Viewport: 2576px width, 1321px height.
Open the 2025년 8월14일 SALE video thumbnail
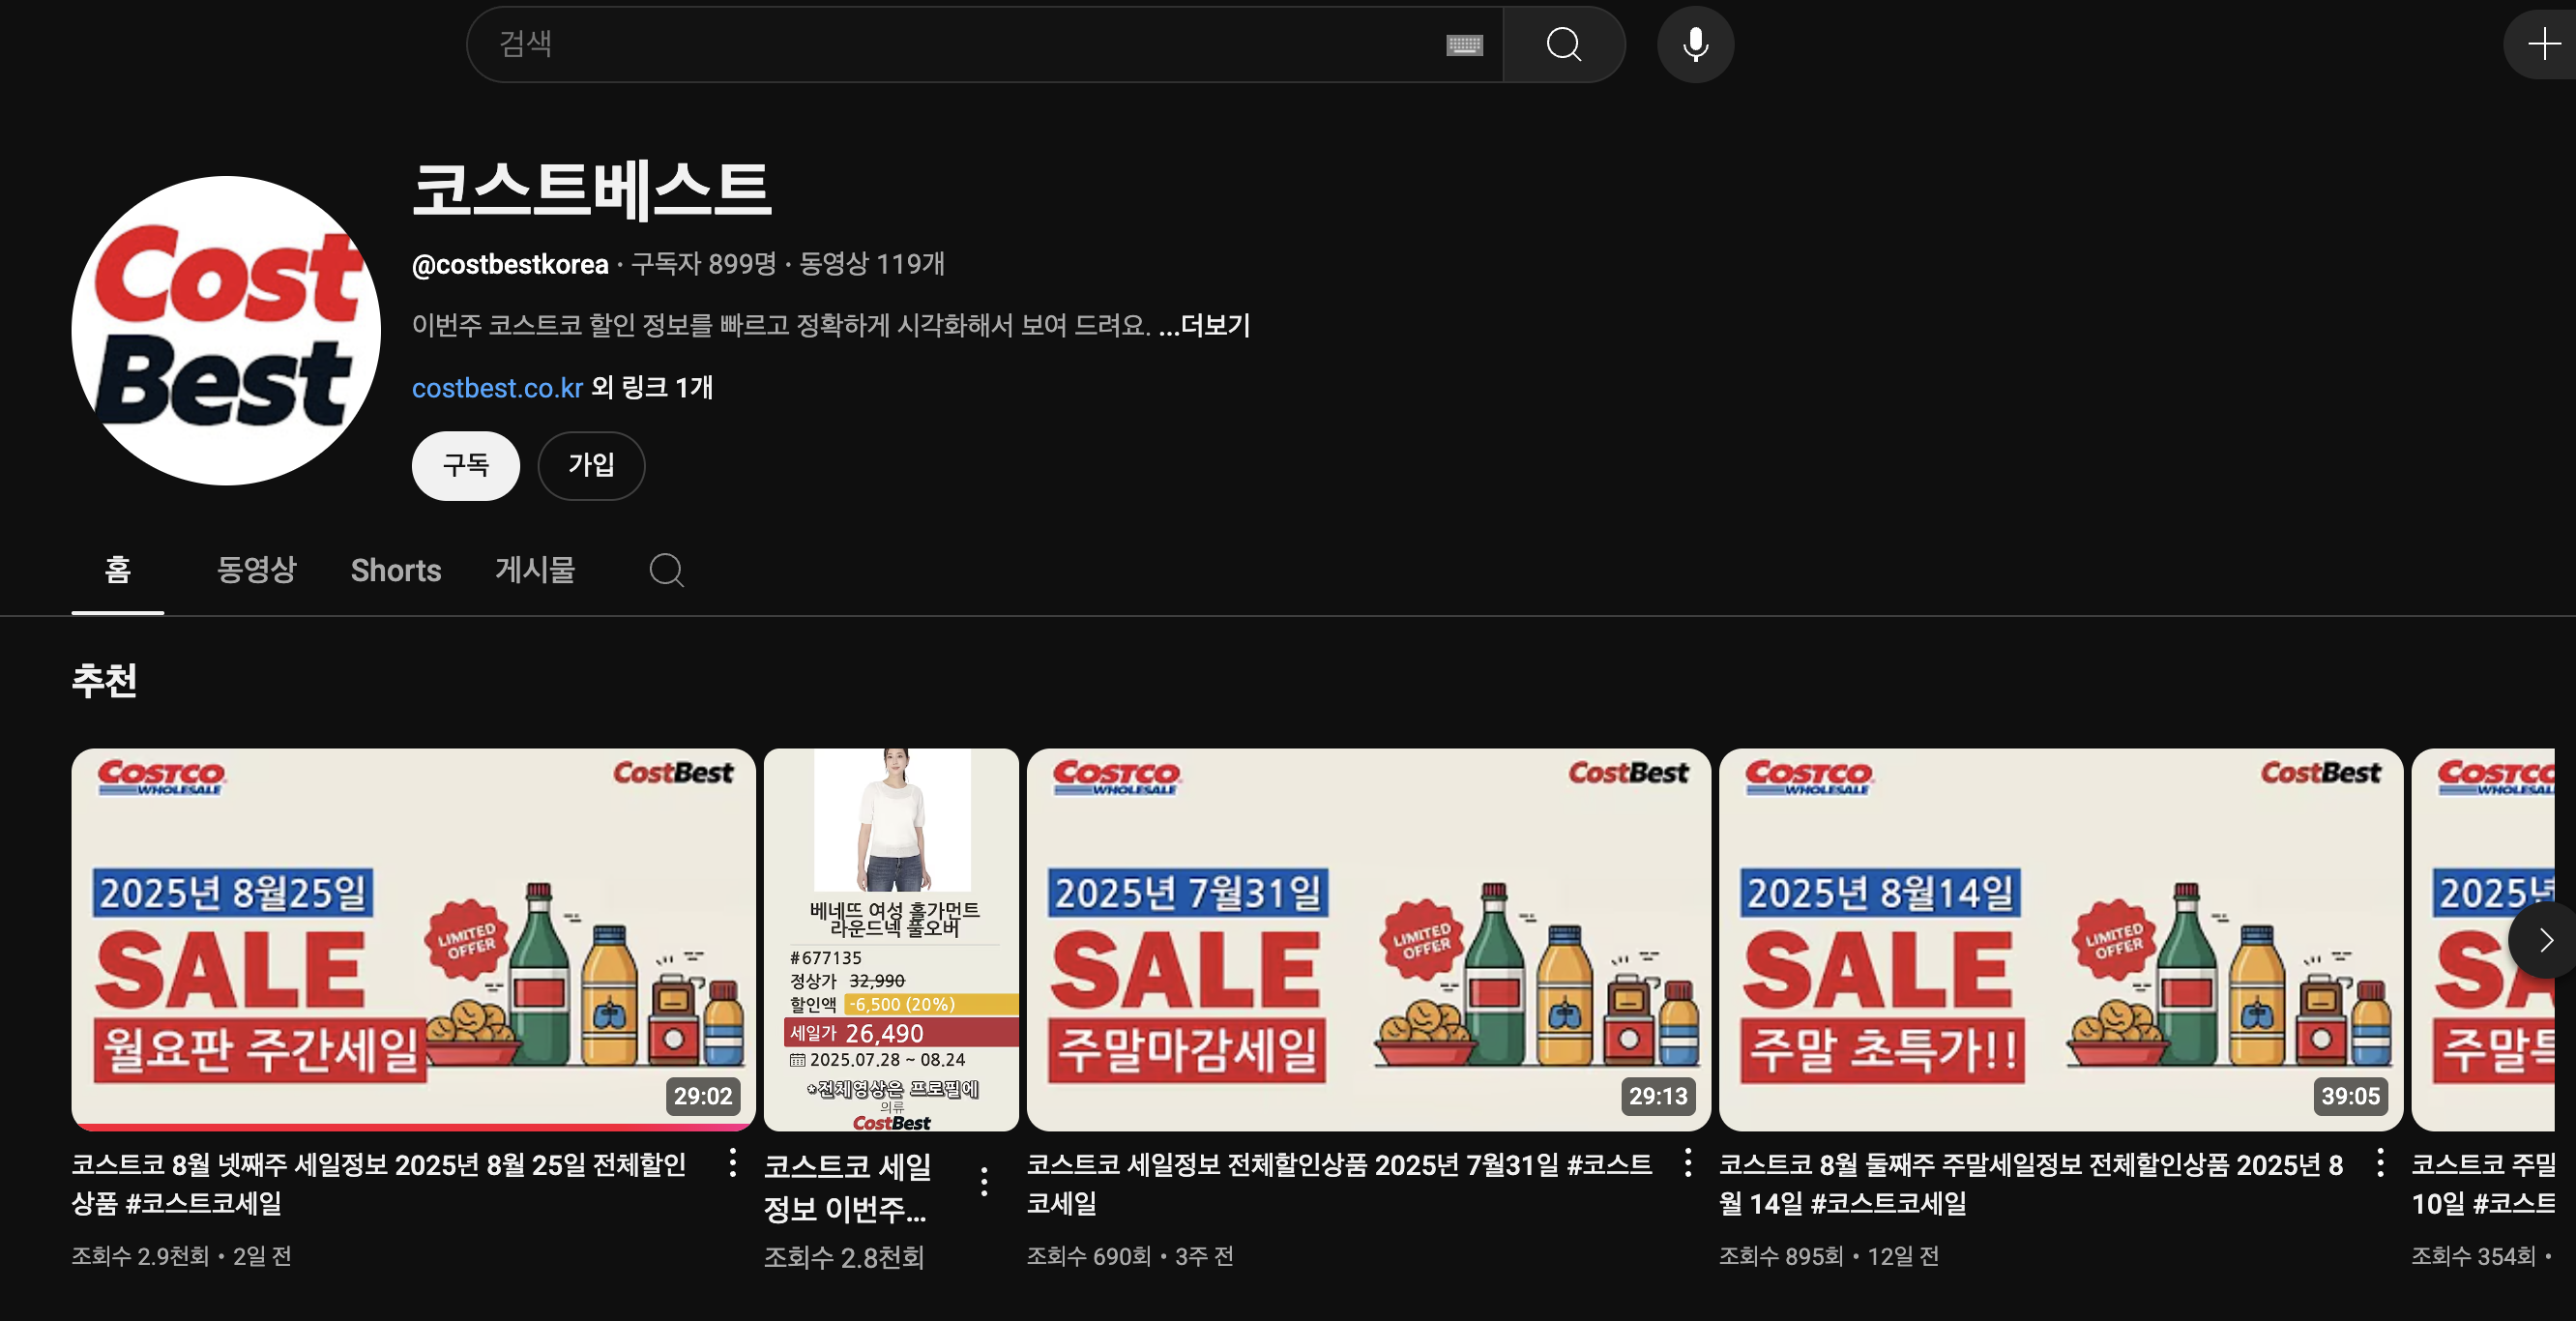coord(2060,940)
